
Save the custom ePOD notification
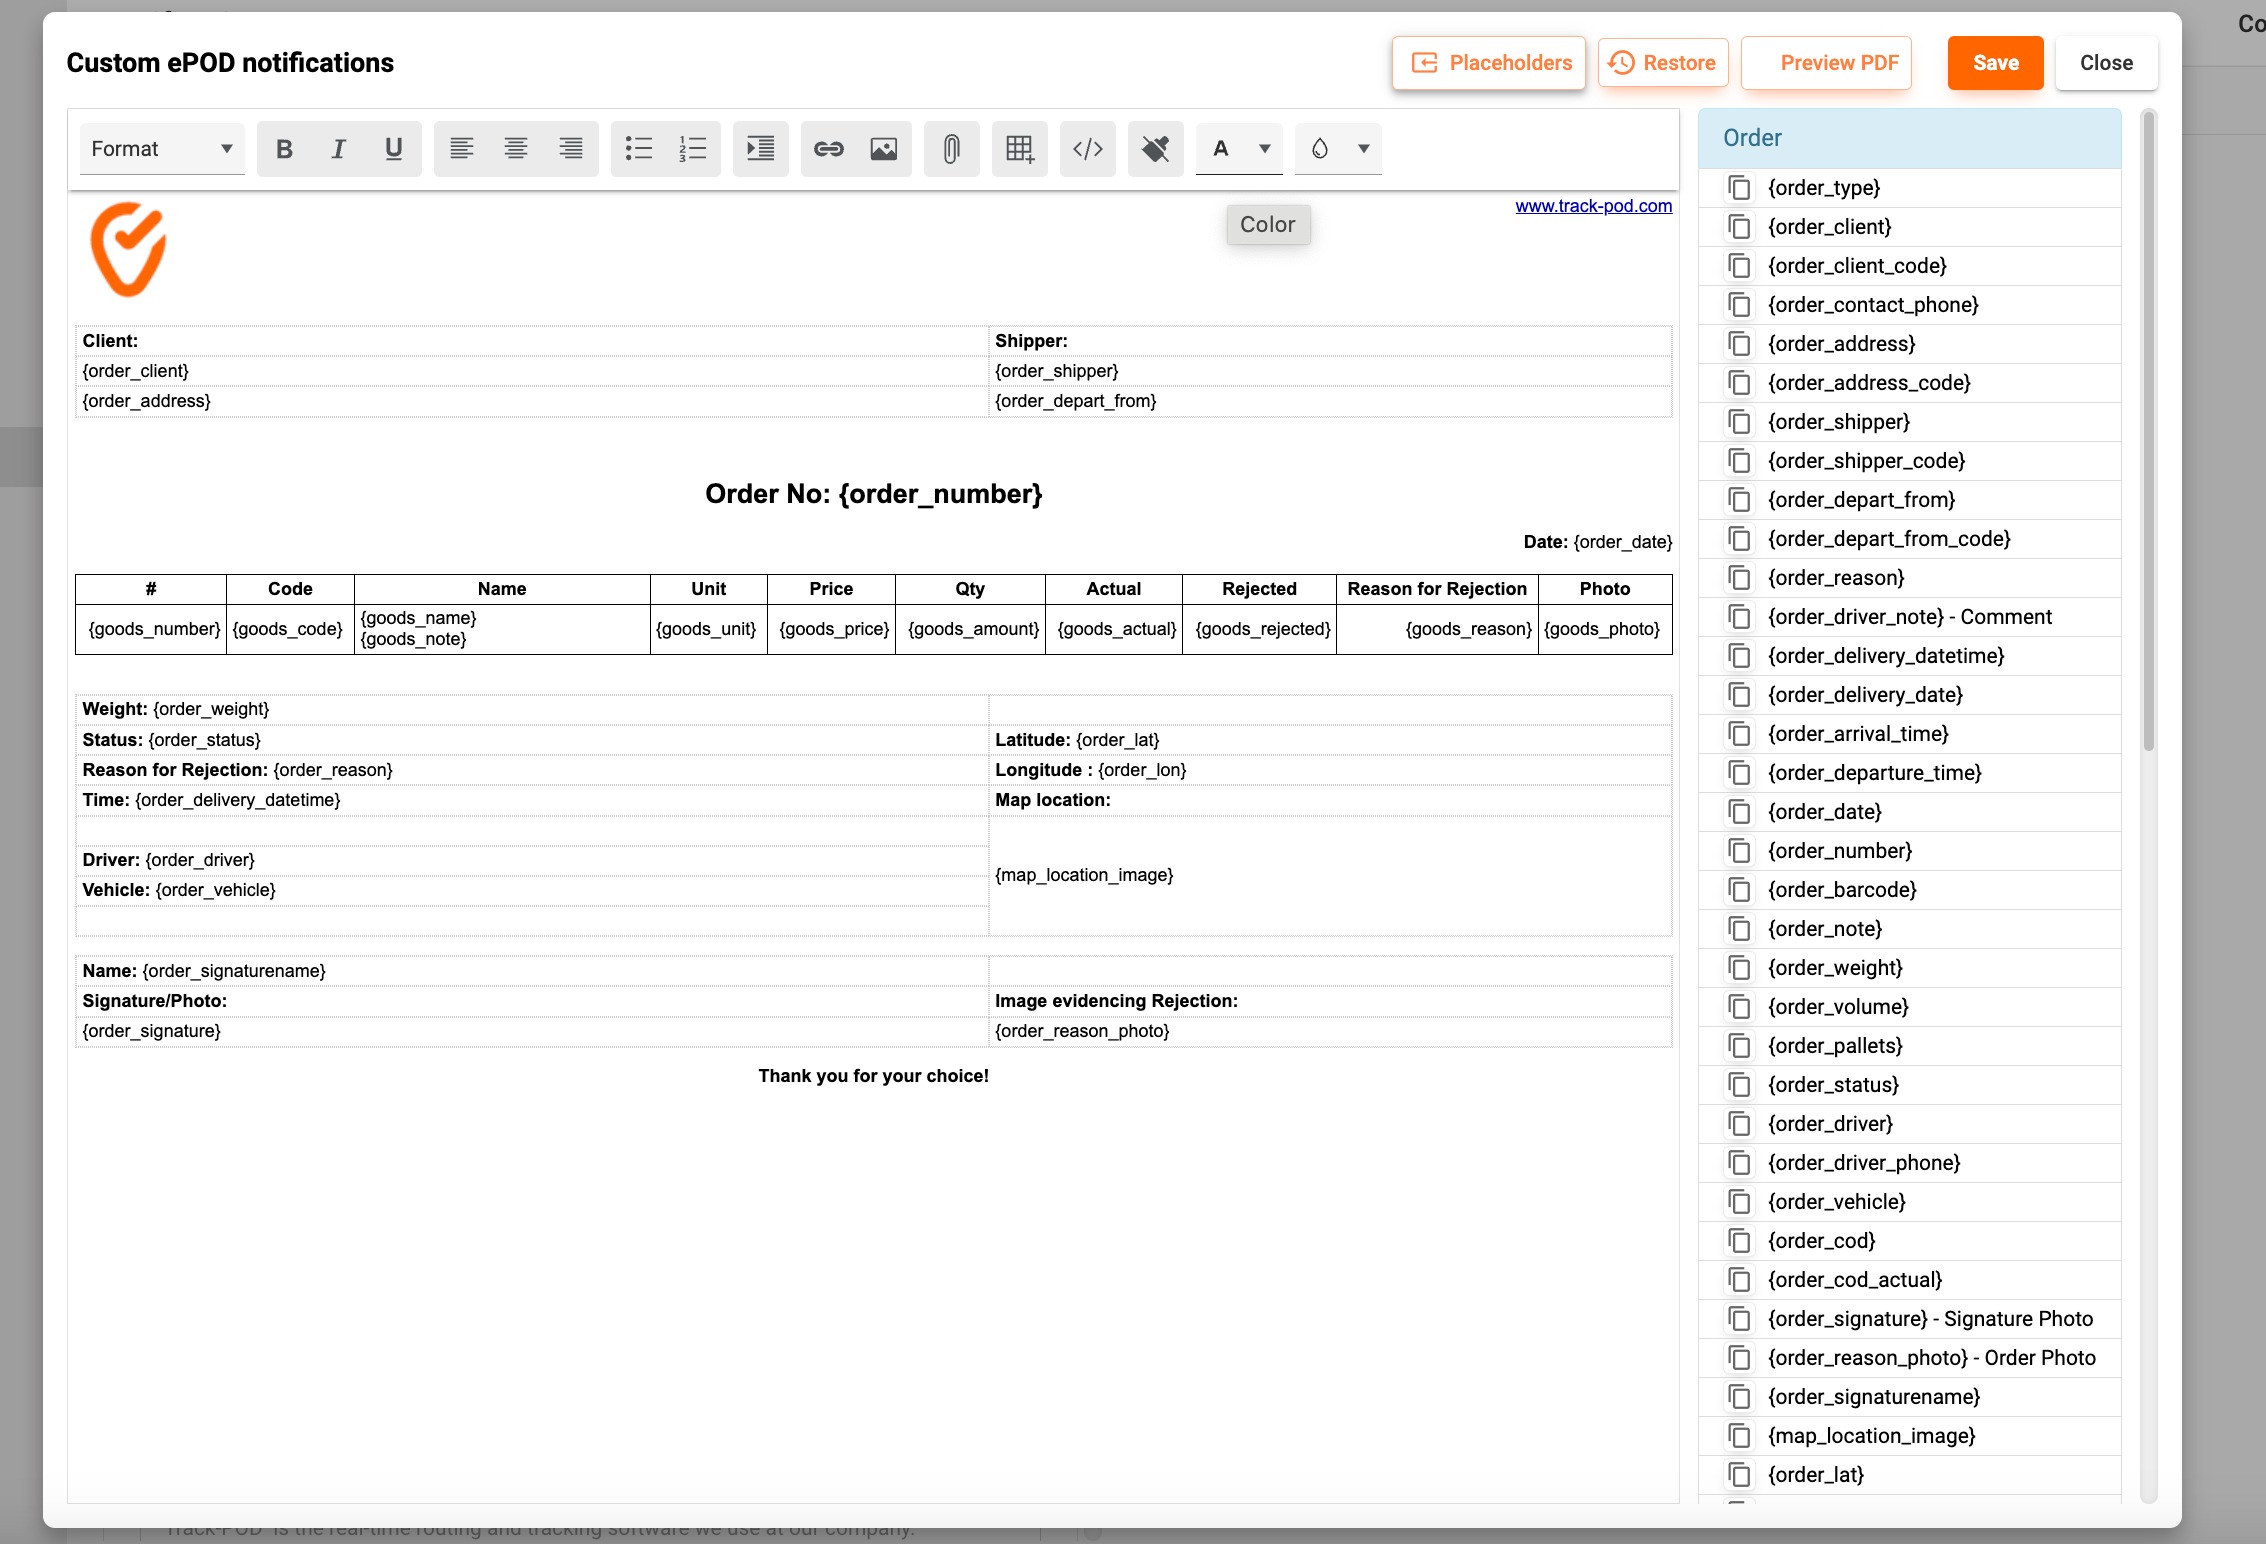1994,63
